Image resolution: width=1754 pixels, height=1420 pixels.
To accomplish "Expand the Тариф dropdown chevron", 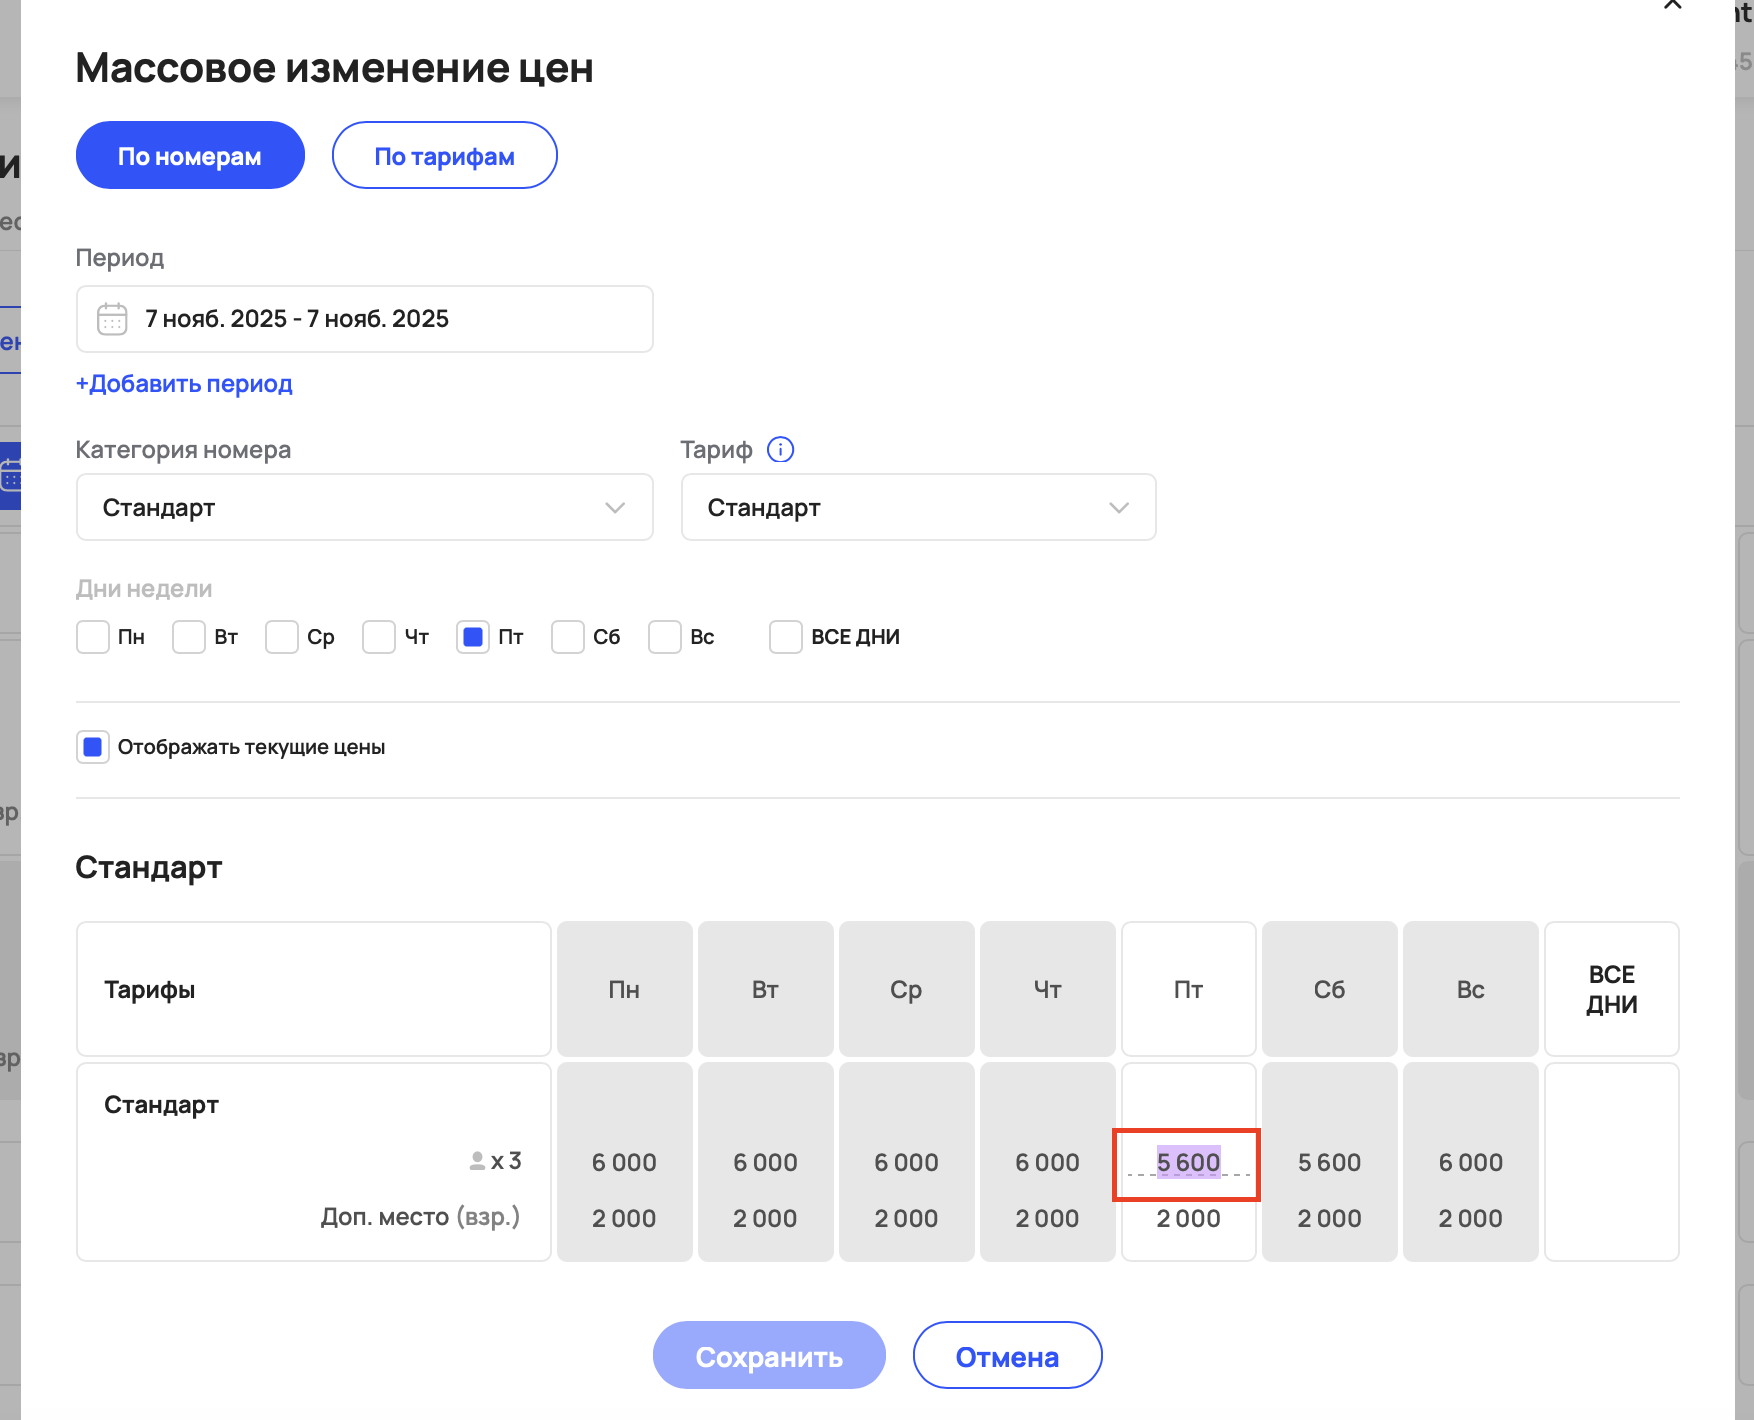I will tap(1119, 508).
